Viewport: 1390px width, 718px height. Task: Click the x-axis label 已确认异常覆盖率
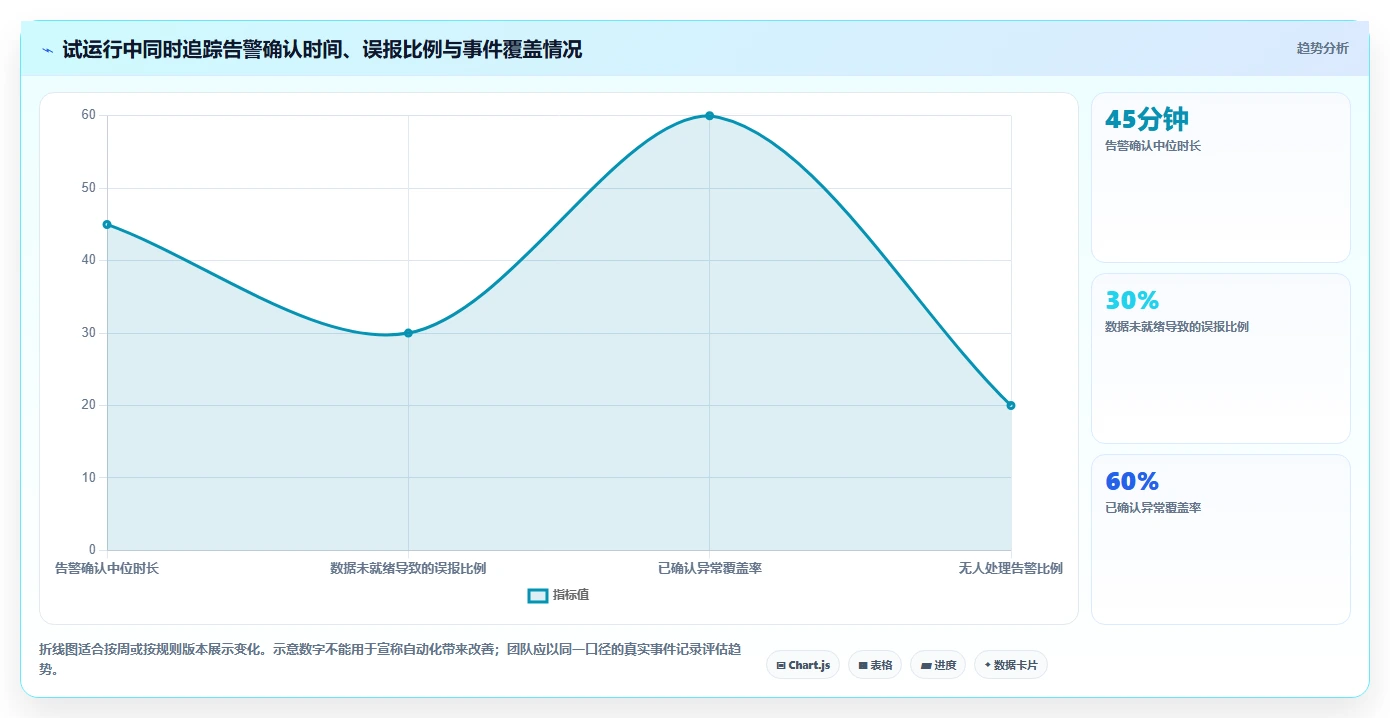[x=710, y=568]
